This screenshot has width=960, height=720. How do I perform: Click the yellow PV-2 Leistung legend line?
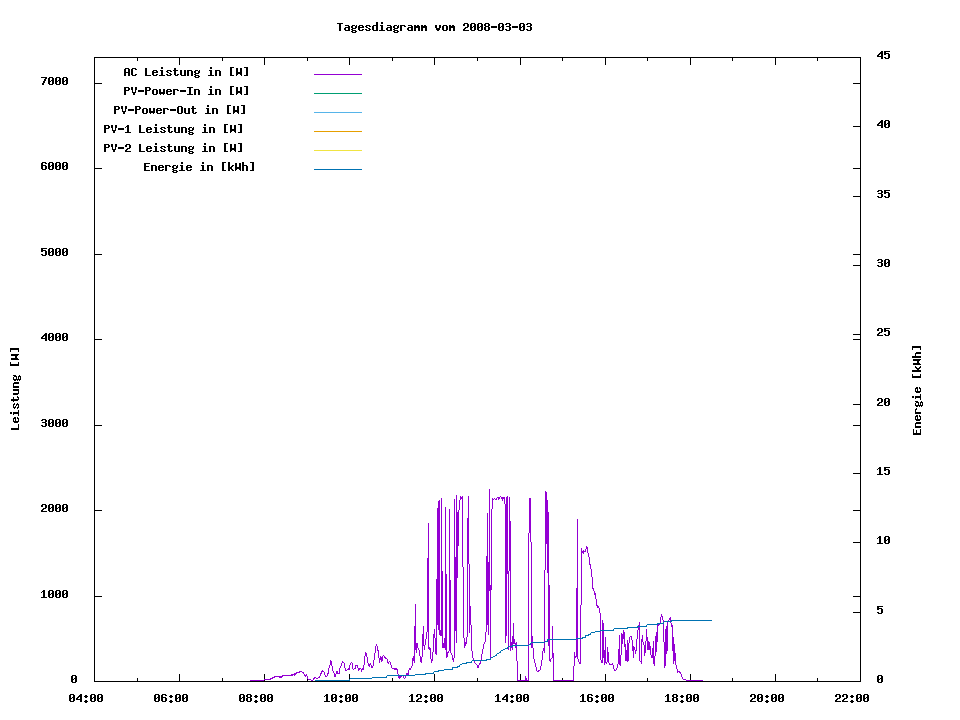(337, 150)
